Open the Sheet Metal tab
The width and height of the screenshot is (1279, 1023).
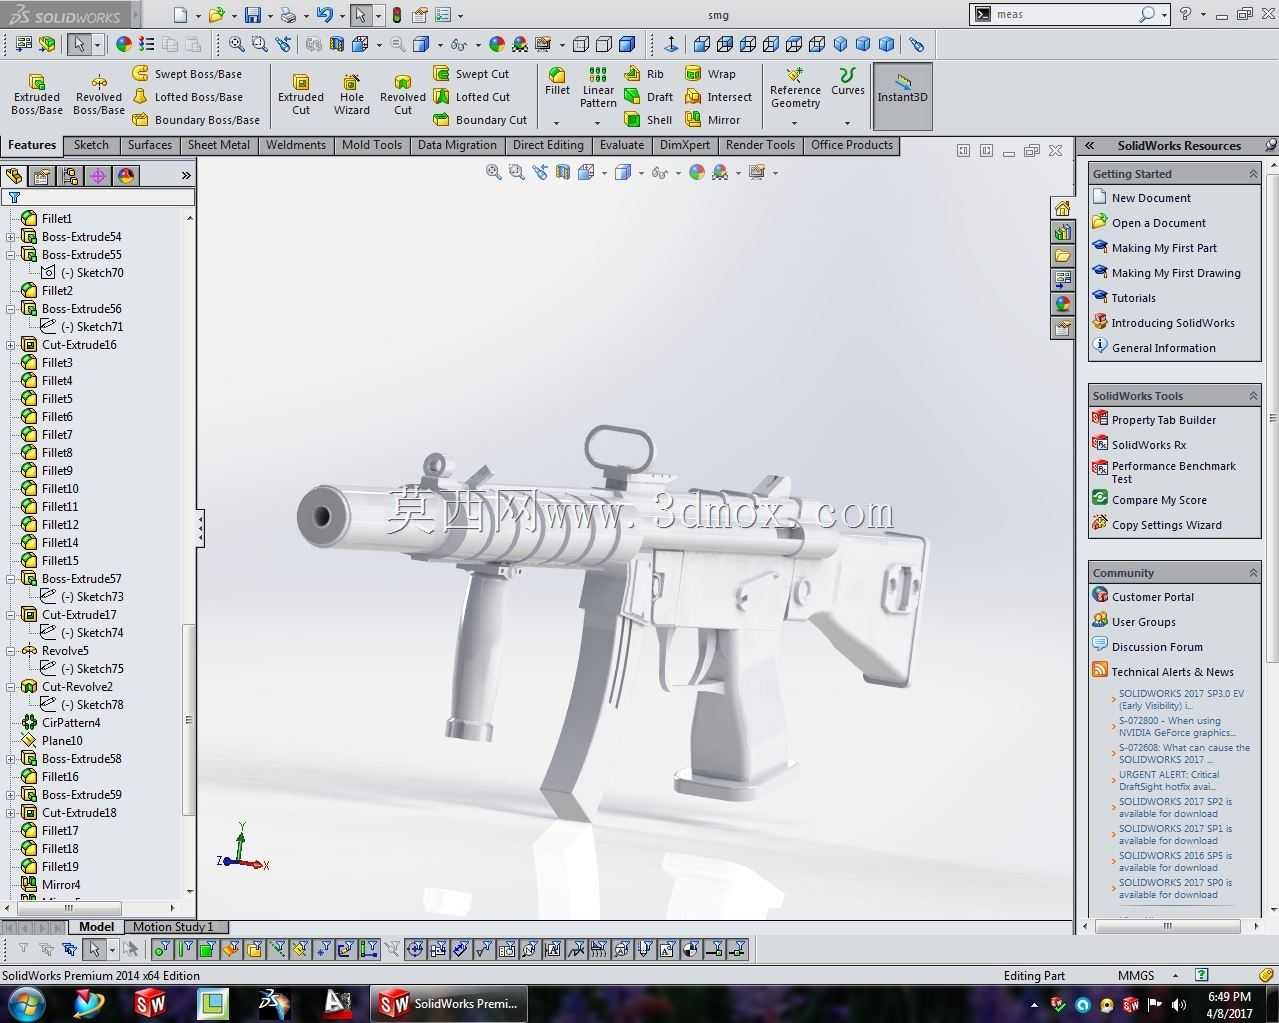tap(219, 145)
